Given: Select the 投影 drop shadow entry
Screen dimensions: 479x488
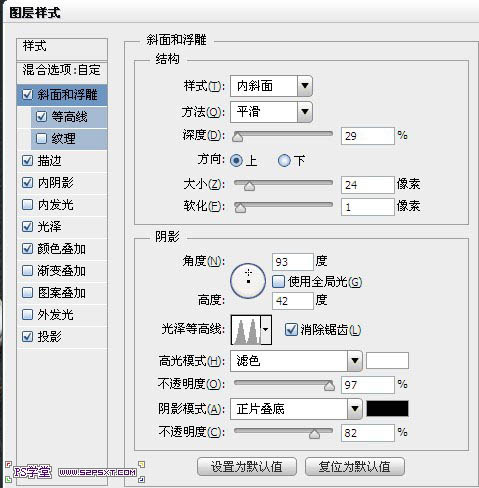Looking at the screenshot, I should click(x=62, y=337).
